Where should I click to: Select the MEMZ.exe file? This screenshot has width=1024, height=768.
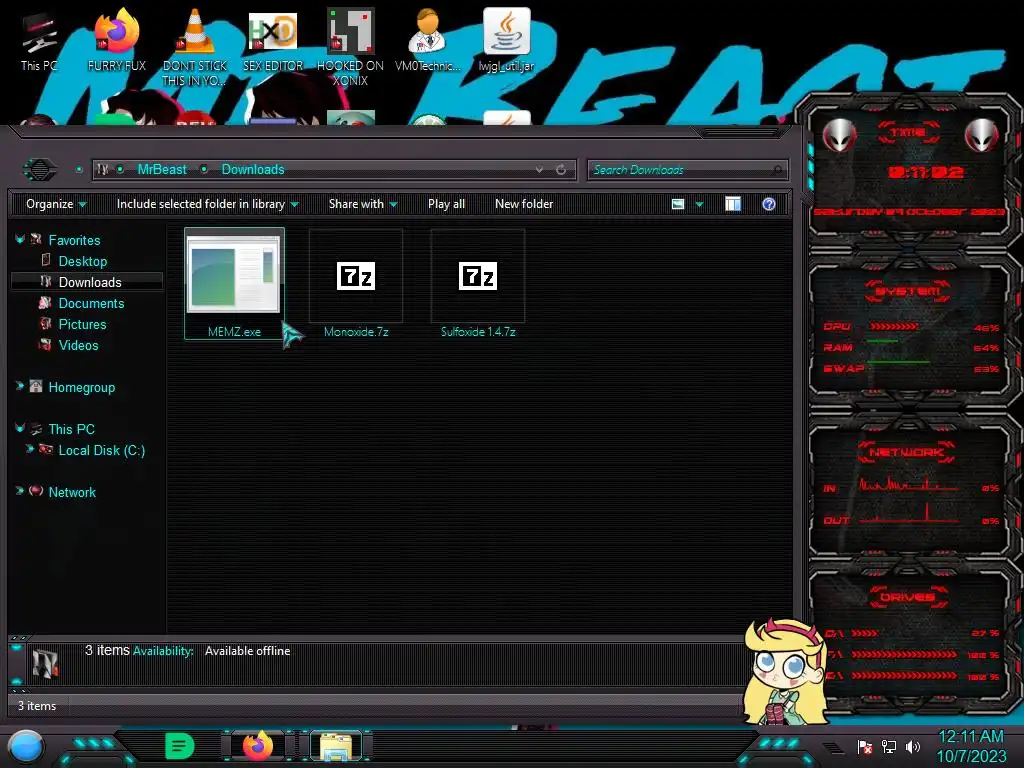(x=234, y=283)
